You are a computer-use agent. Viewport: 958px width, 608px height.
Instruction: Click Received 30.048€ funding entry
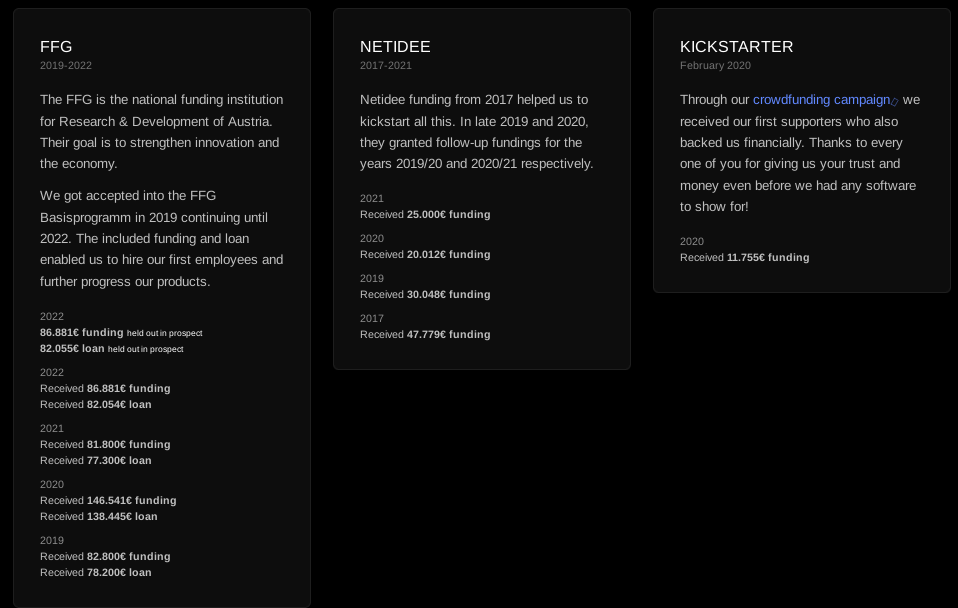tap(425, 295)
